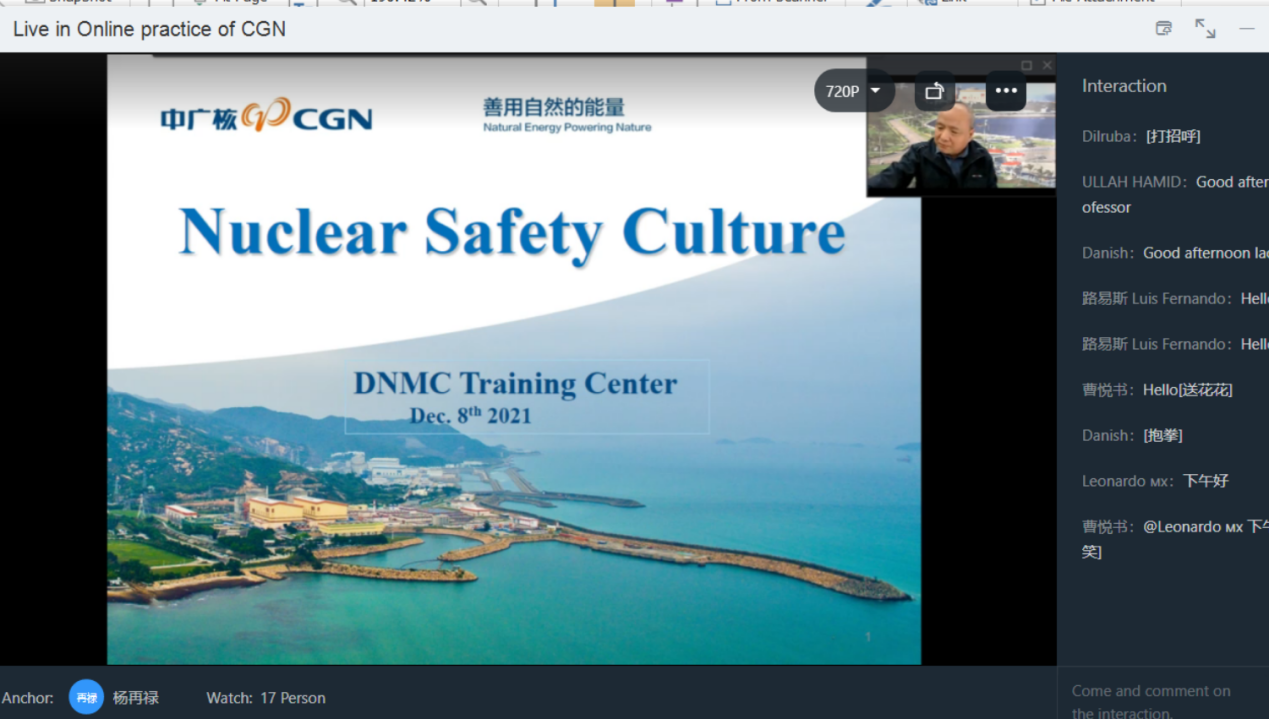Screen dimensions: 1269x719
Task: Open the three-dots more options menu
Action: (1006, 91)
